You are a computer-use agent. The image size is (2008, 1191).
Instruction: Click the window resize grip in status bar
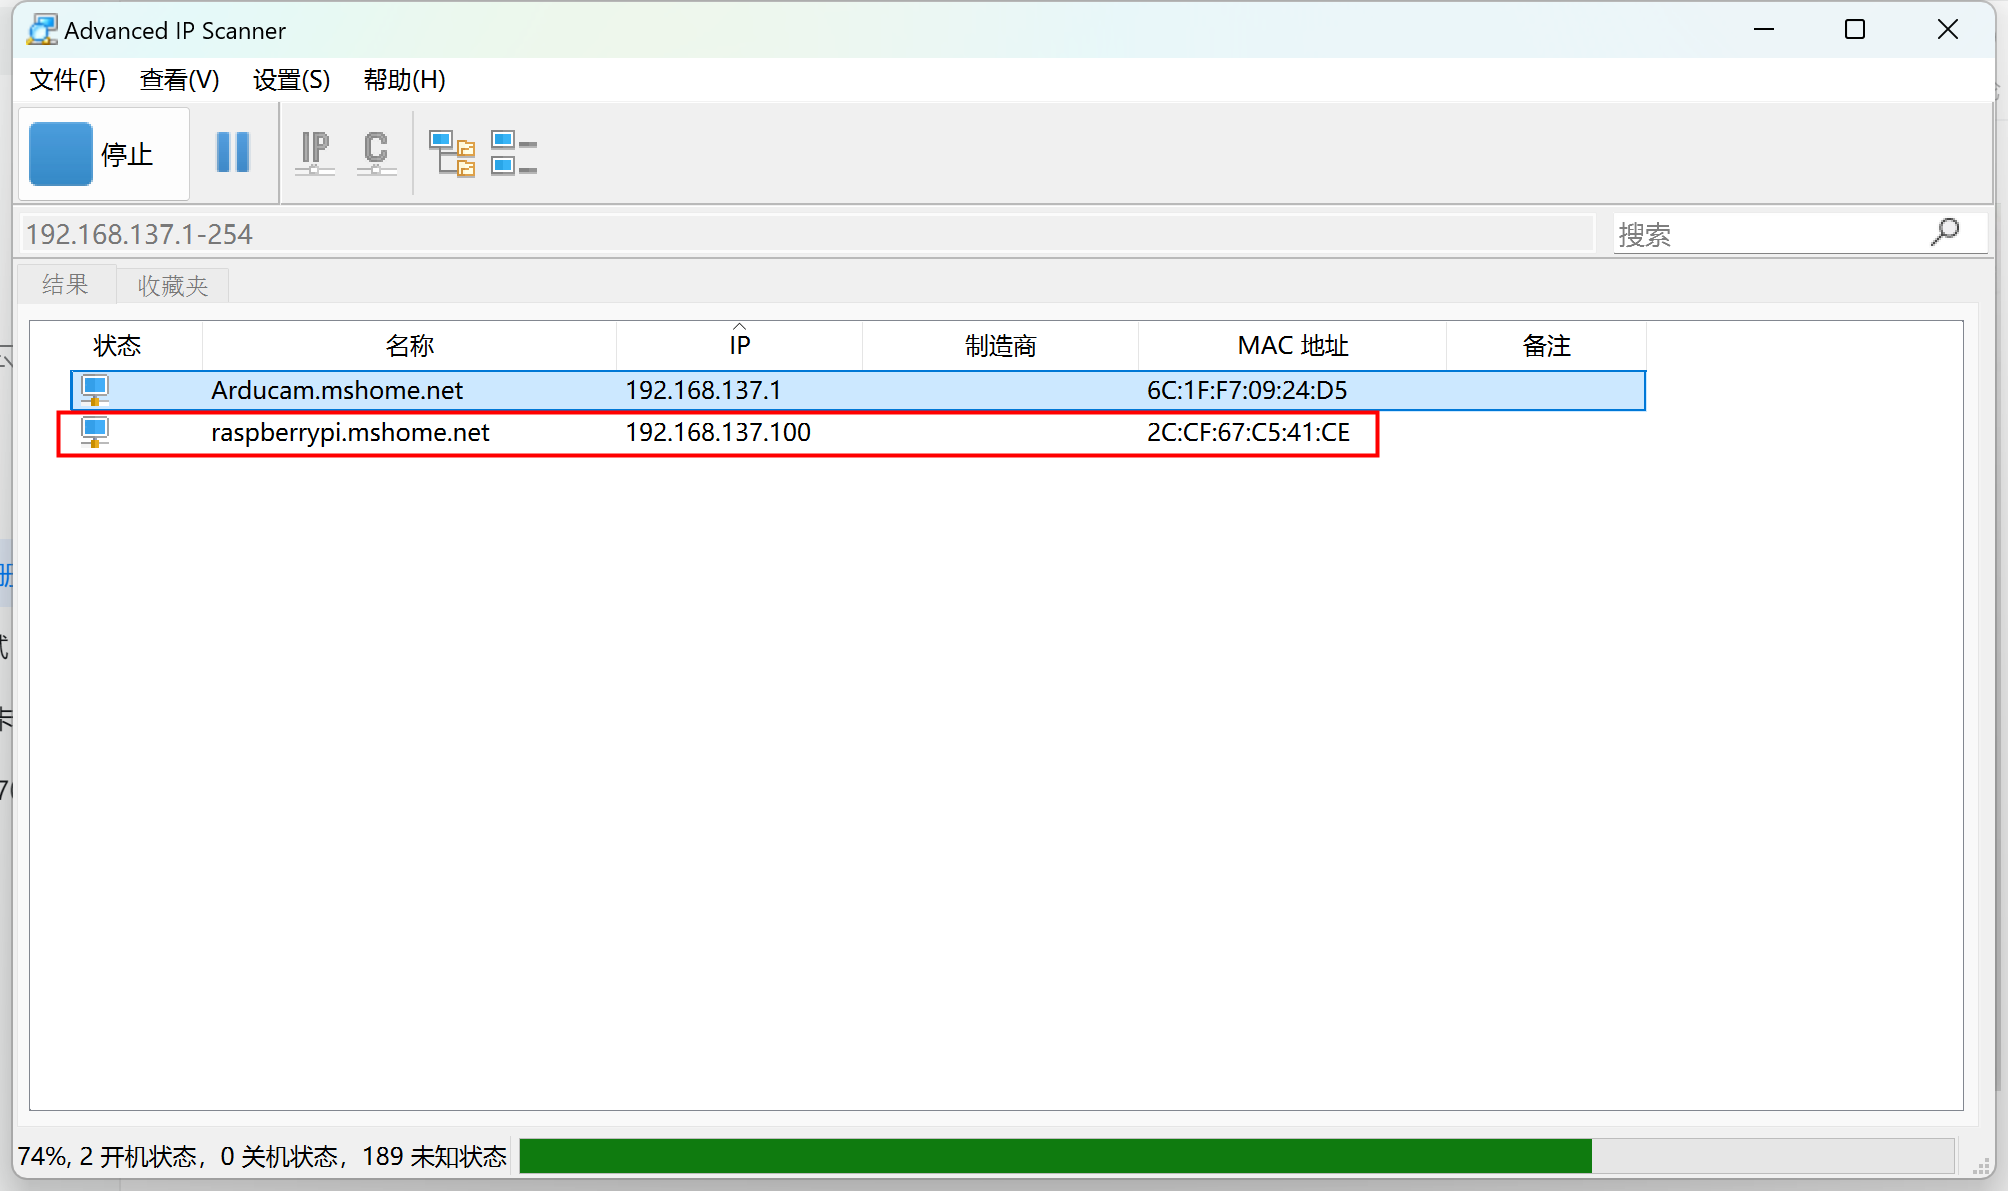click(1981, 1165)
